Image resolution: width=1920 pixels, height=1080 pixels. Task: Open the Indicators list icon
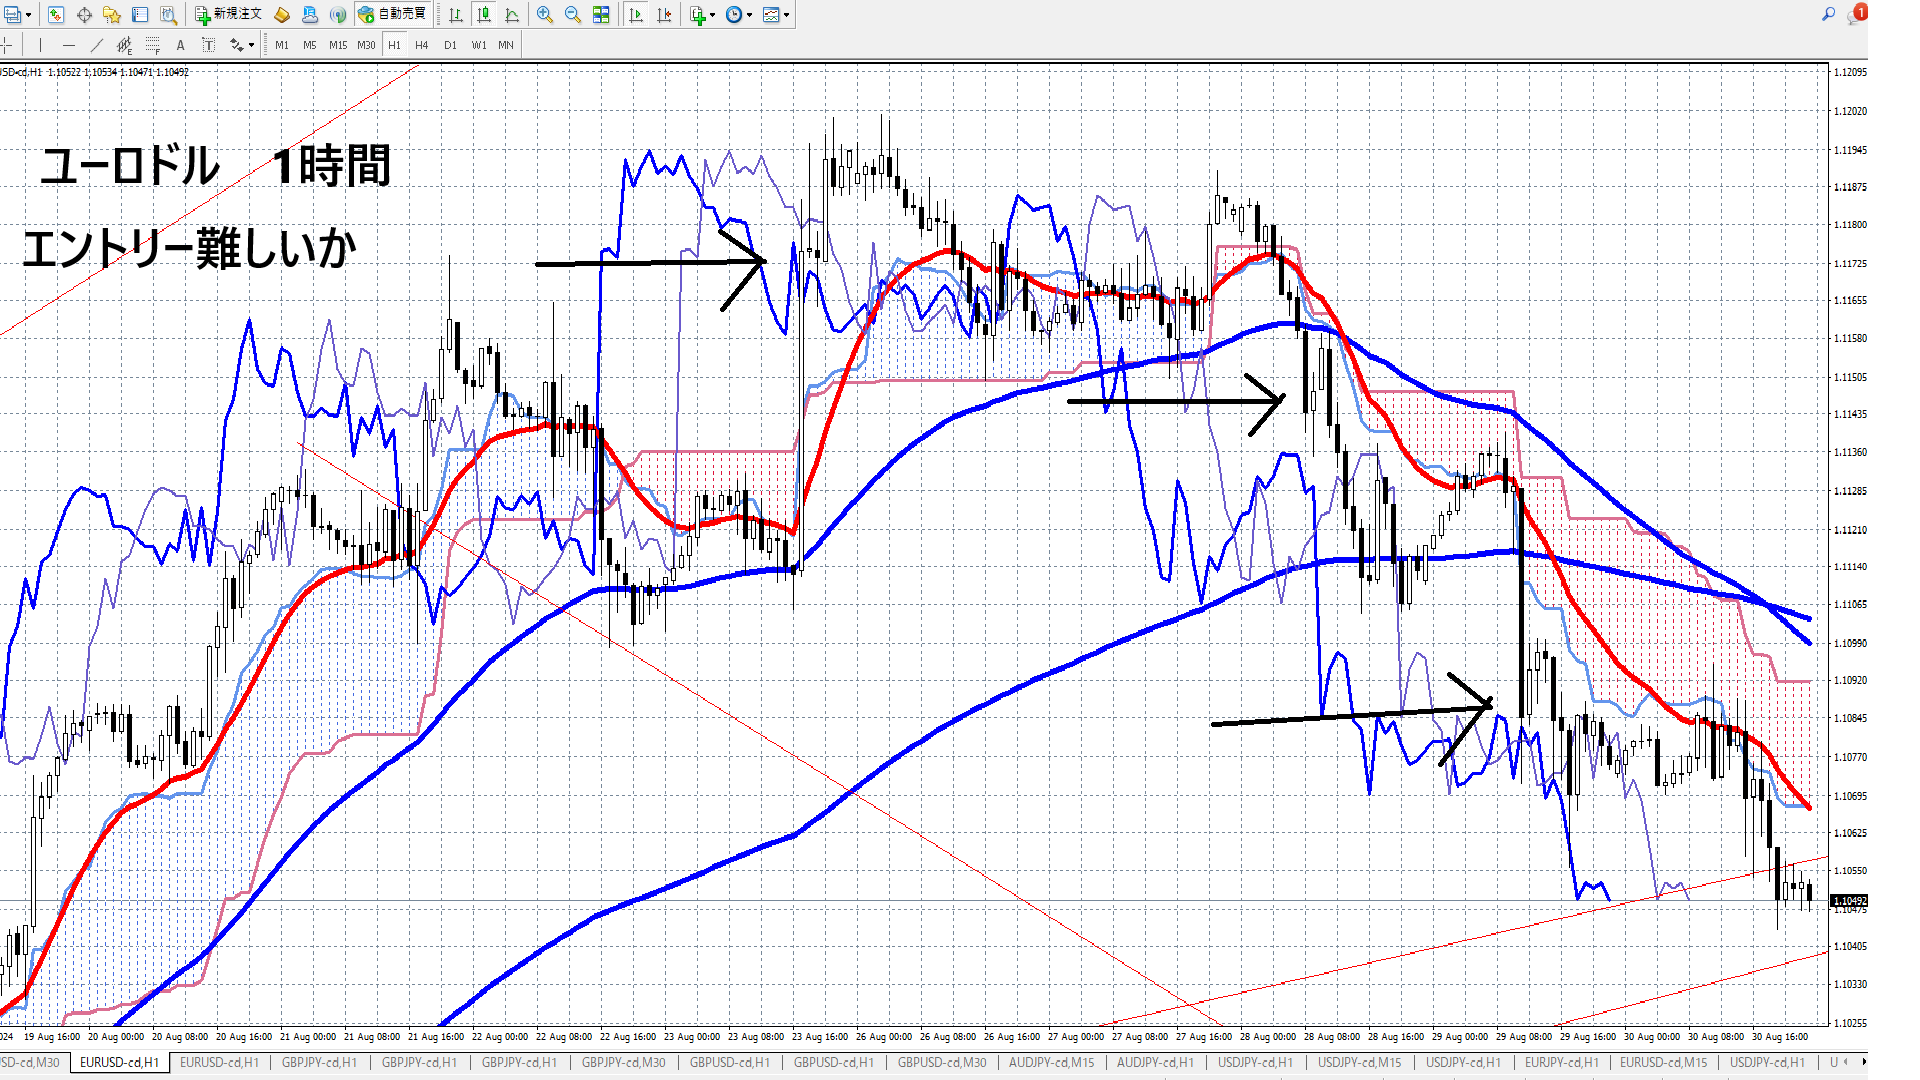click(x=698, y=15)
